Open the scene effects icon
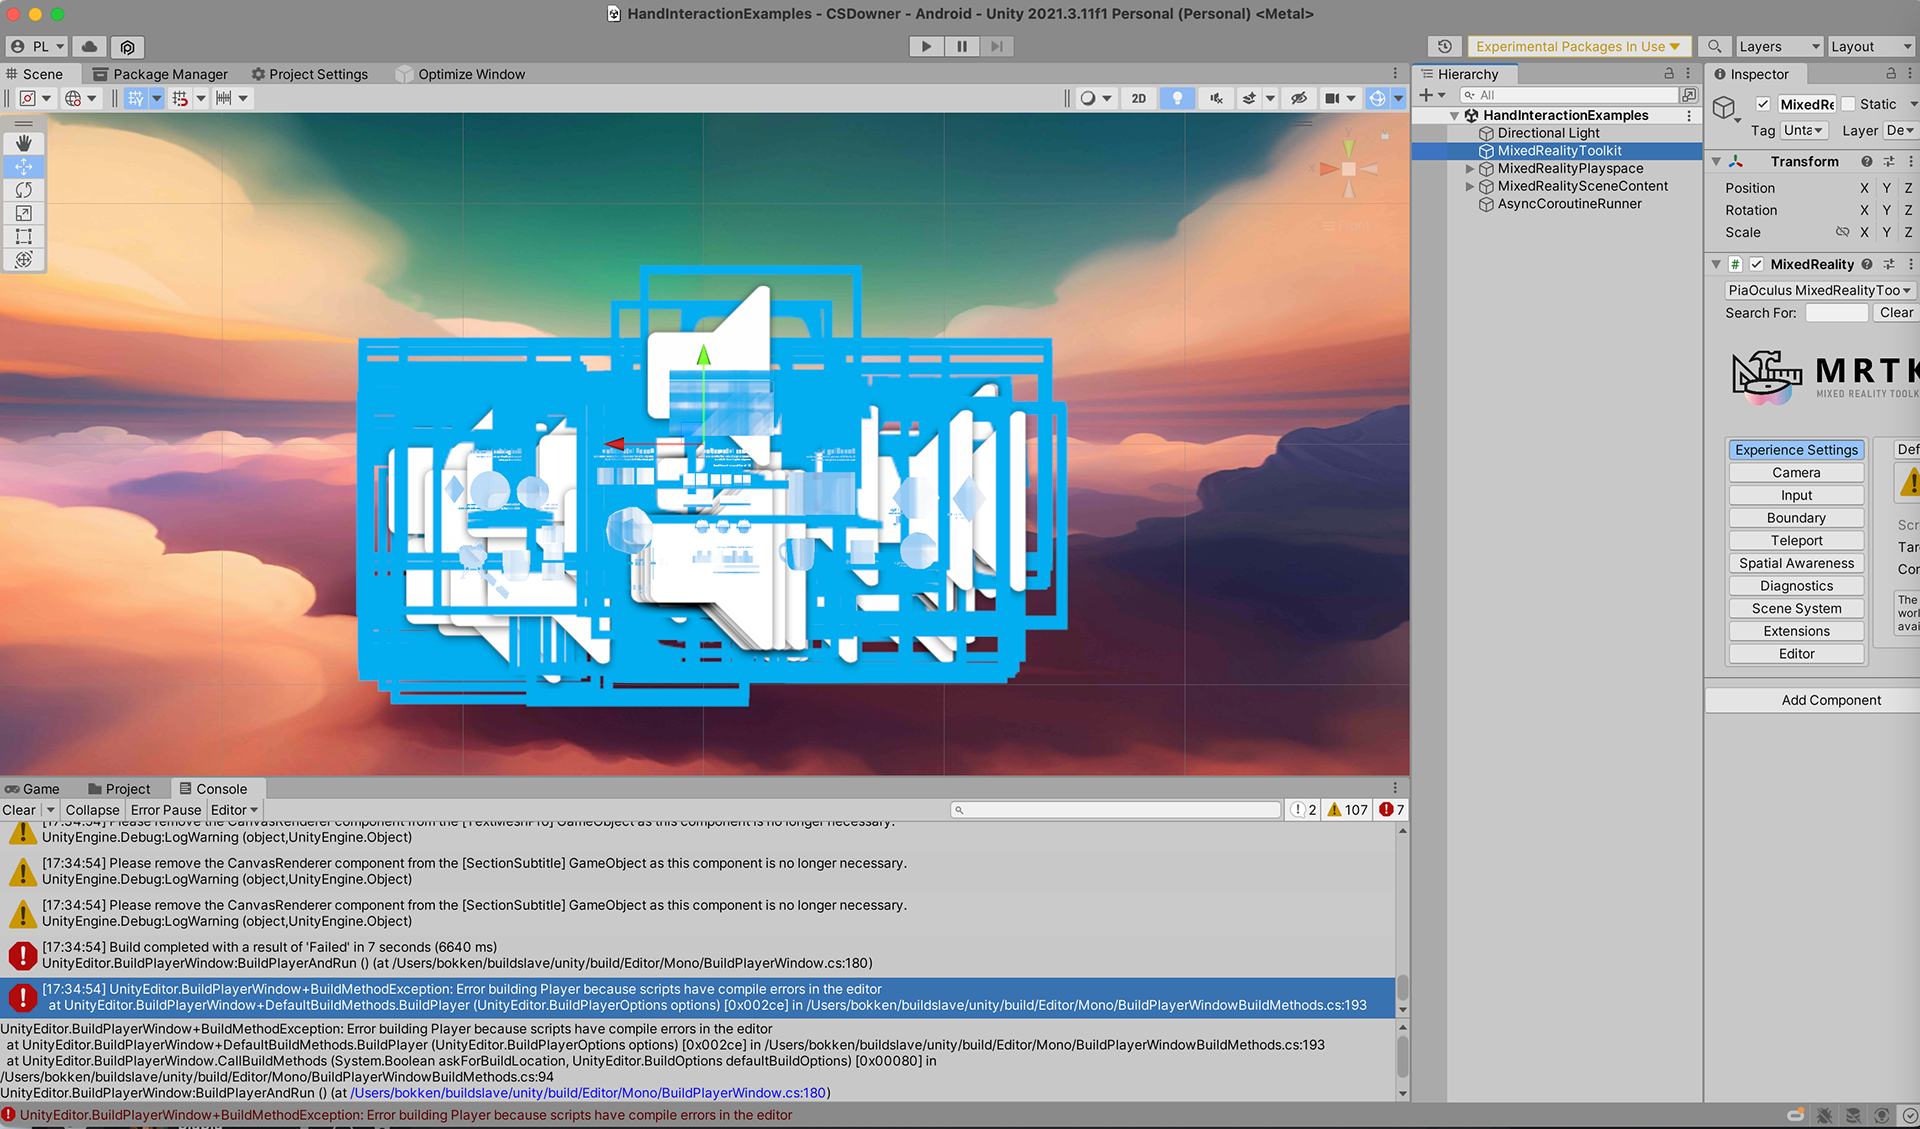The height and width of the screenshot is (1129, 1920). pos(1249,98)
